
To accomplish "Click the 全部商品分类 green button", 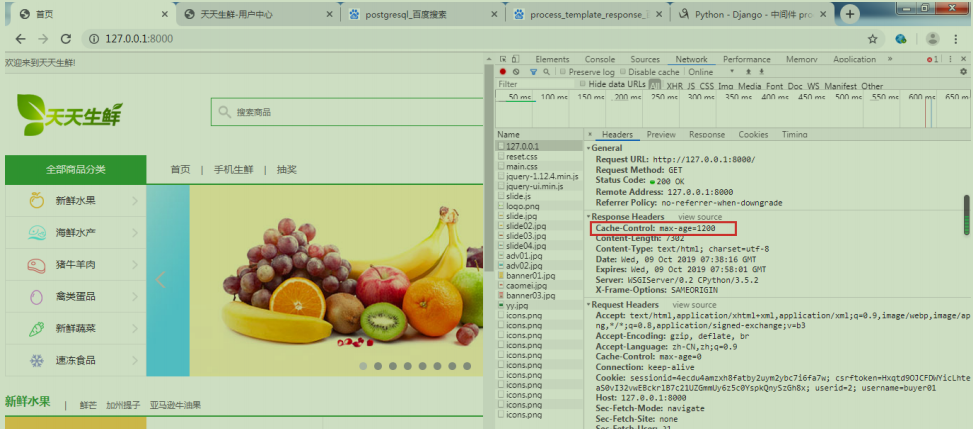I will (76, 169).
